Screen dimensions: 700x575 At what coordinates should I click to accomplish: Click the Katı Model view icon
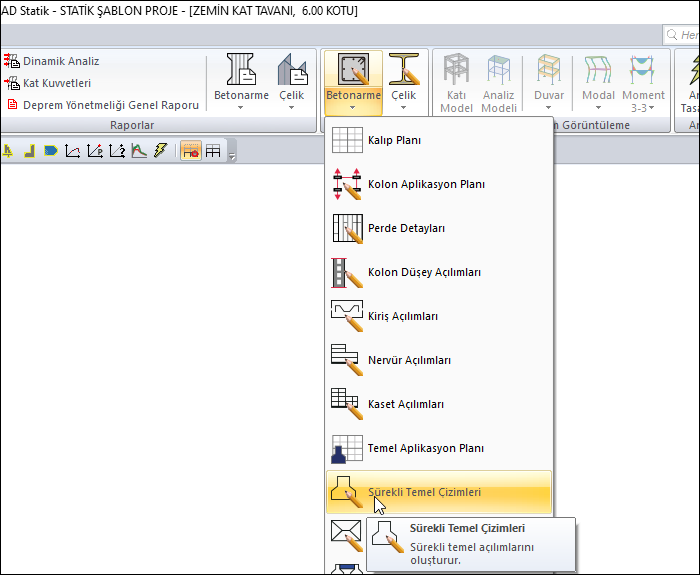[x=456, y=82]
